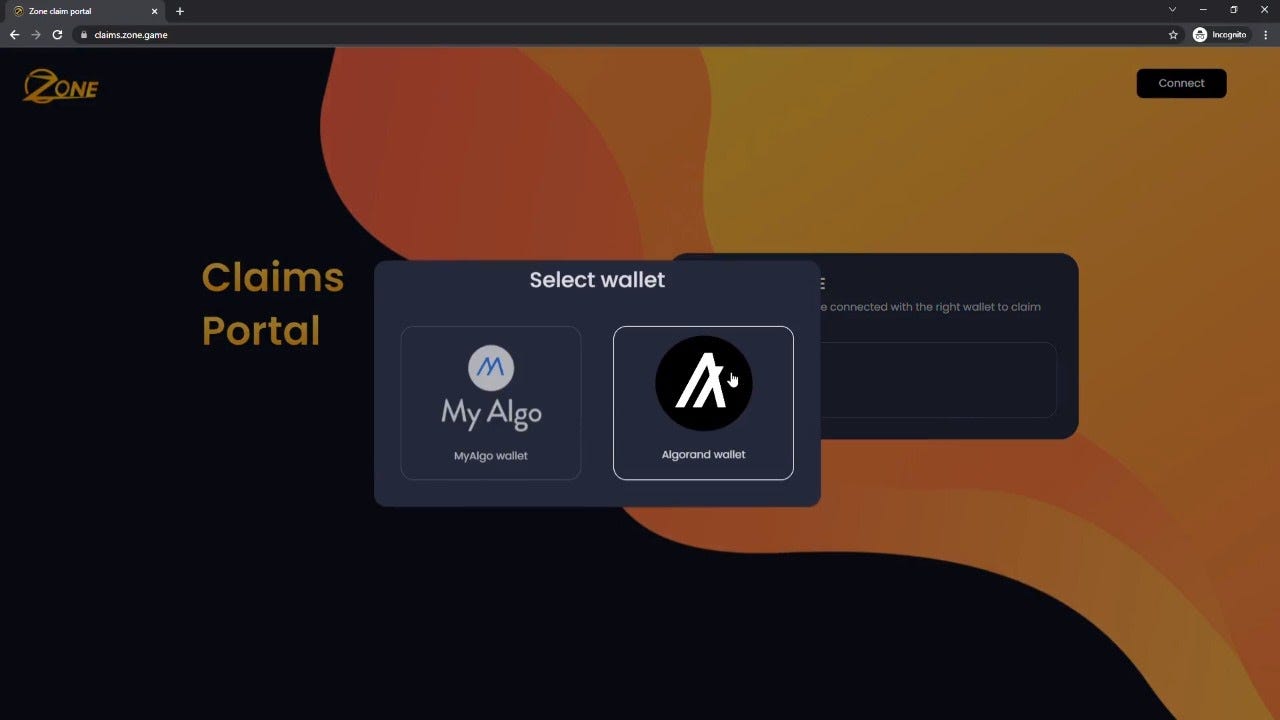Click the Algorand logo icon
The height and width of the screenshot is (720, 1280).
[703, 383]
